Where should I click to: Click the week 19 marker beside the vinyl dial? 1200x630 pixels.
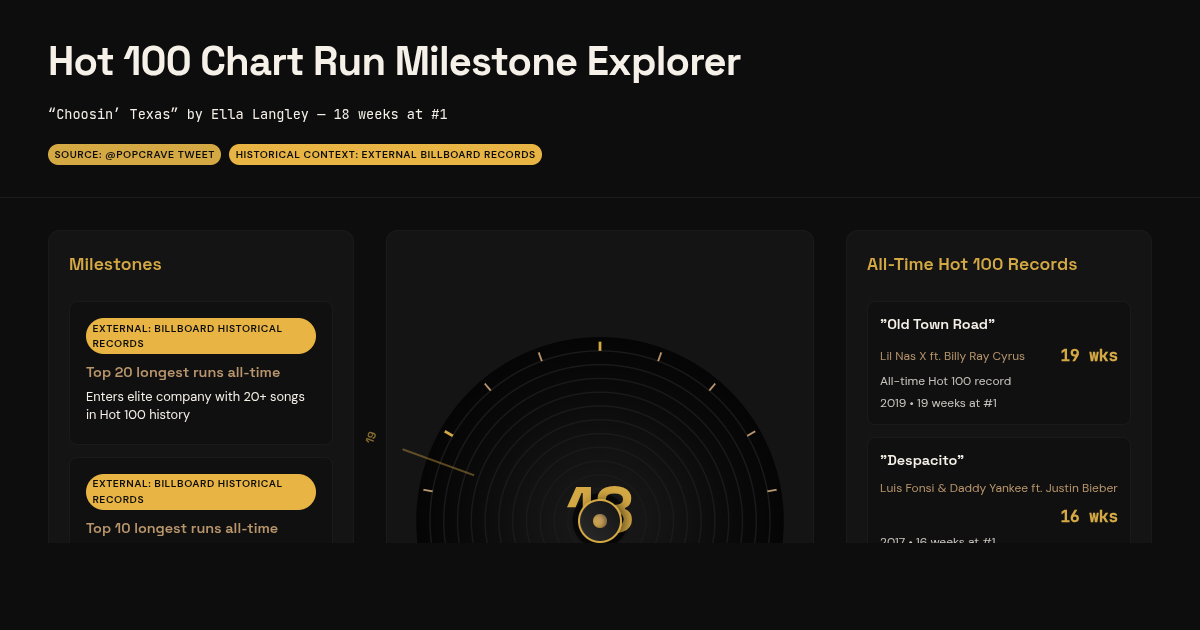coord(371,437)
